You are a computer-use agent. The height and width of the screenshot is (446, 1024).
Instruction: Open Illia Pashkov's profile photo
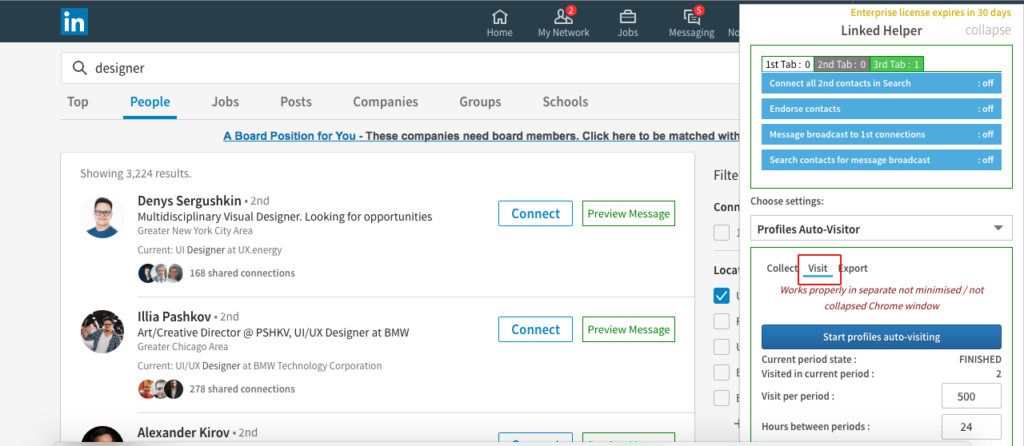point(102,331)
